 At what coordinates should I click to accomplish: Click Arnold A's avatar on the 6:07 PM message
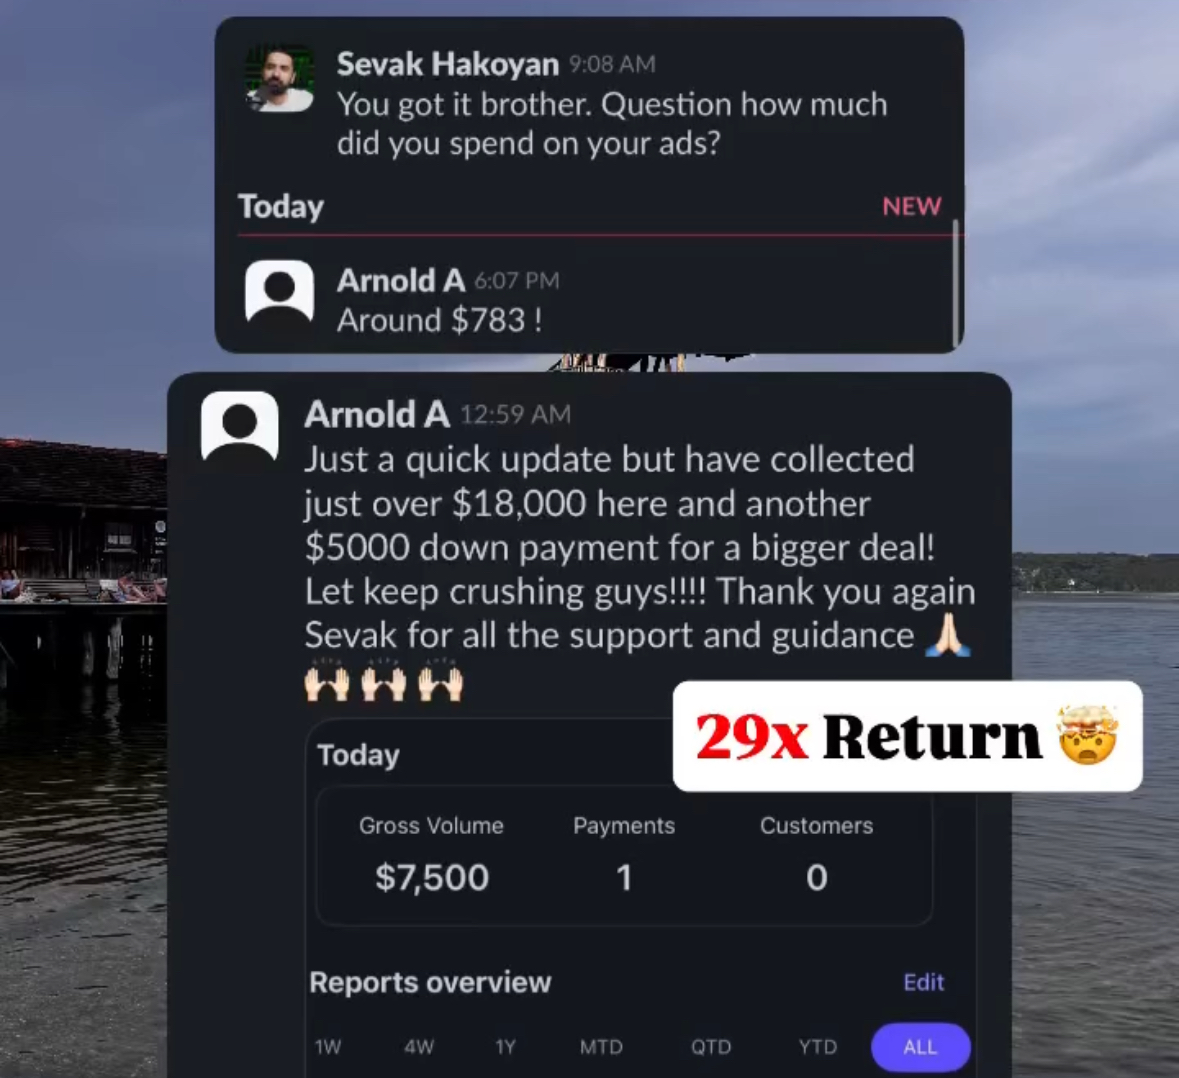pos(280,292)
